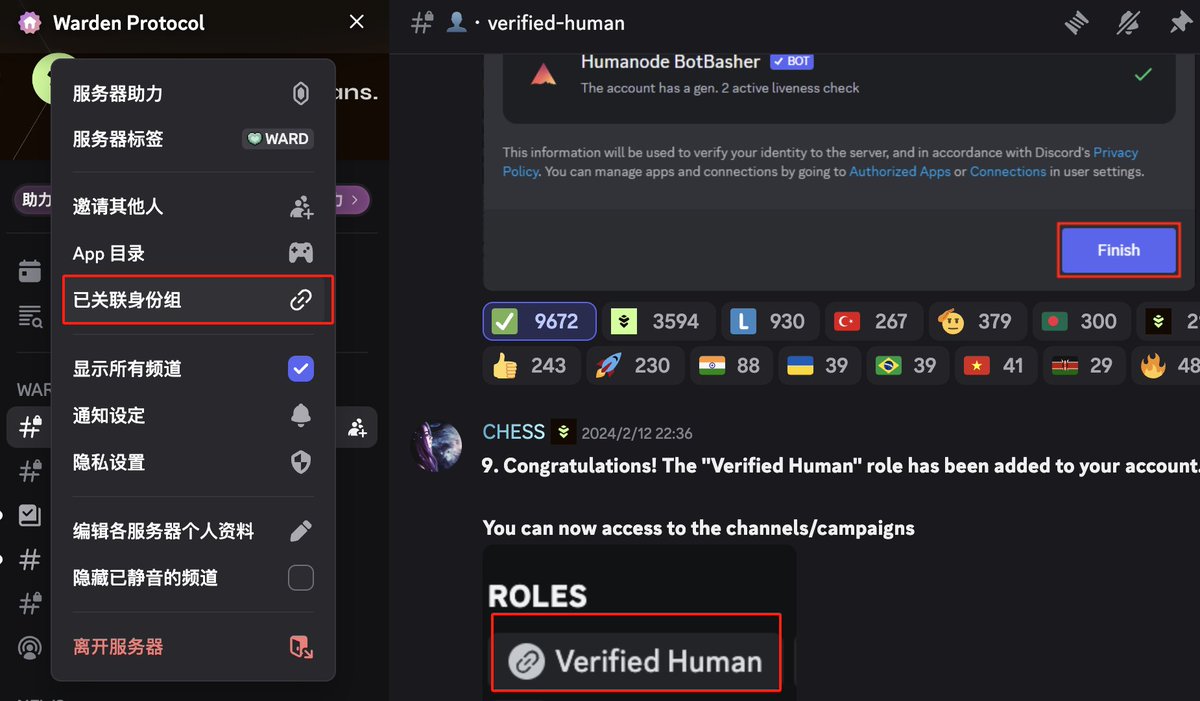Screen dimensions: 1200x701
Task: Click the CHESS user avatar
Action: (x=438, y=446)
